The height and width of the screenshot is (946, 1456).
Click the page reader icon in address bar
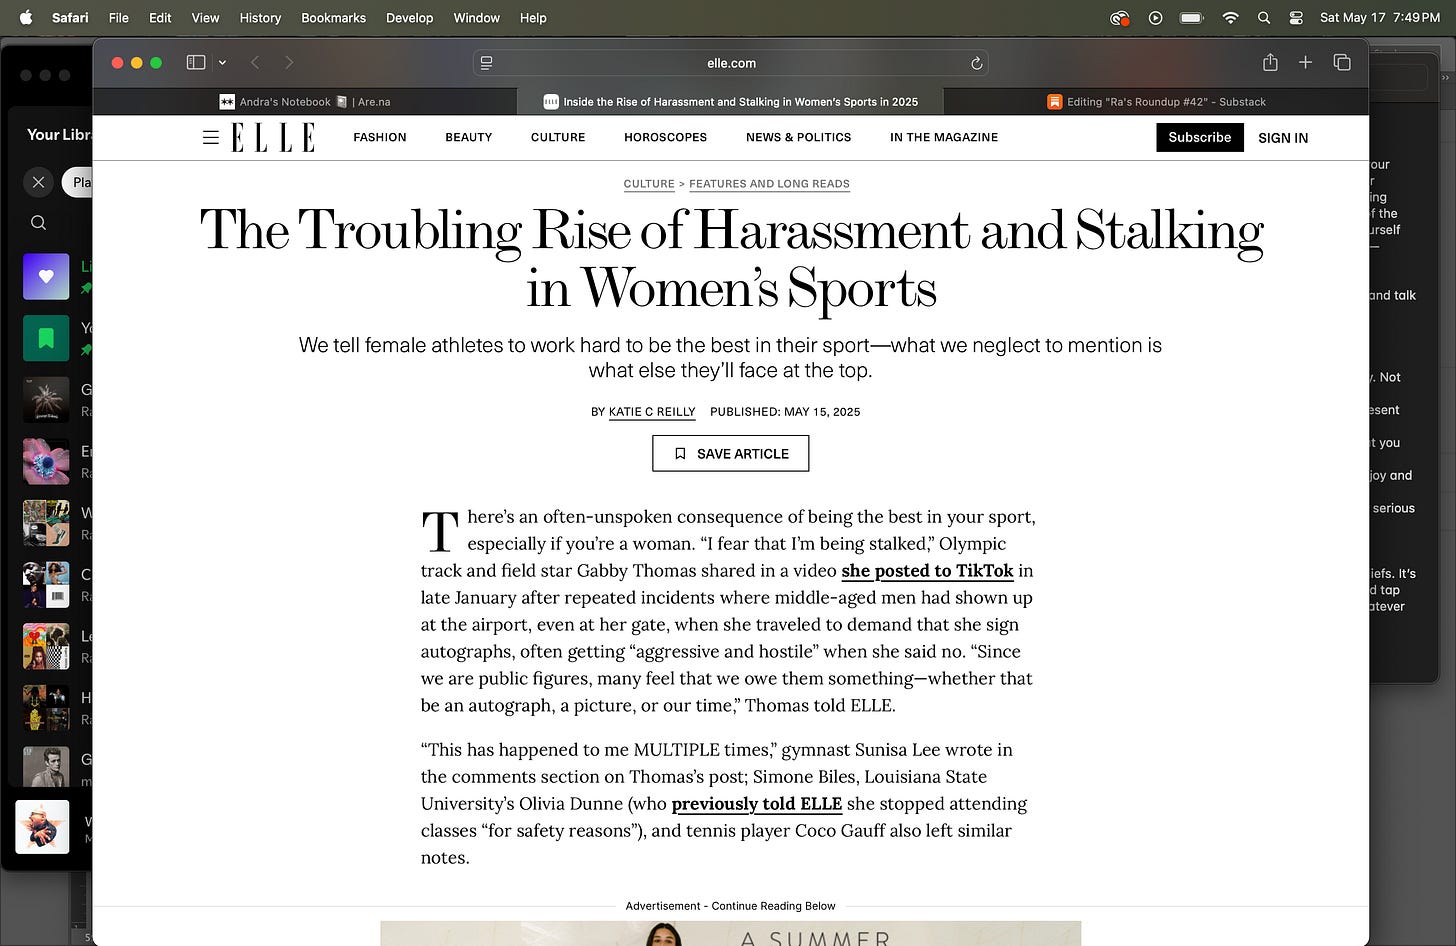[x=487, y=63]
